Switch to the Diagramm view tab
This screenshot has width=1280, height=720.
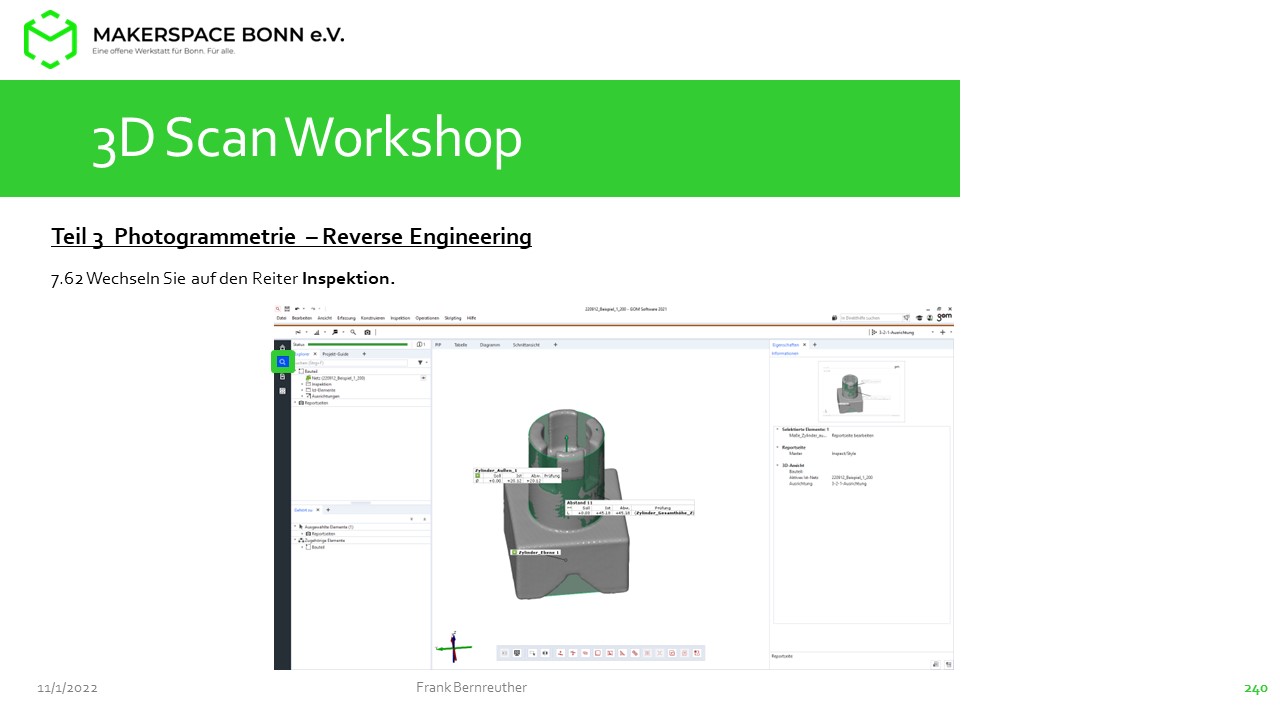pyautogui.click(x=490, y=345)
